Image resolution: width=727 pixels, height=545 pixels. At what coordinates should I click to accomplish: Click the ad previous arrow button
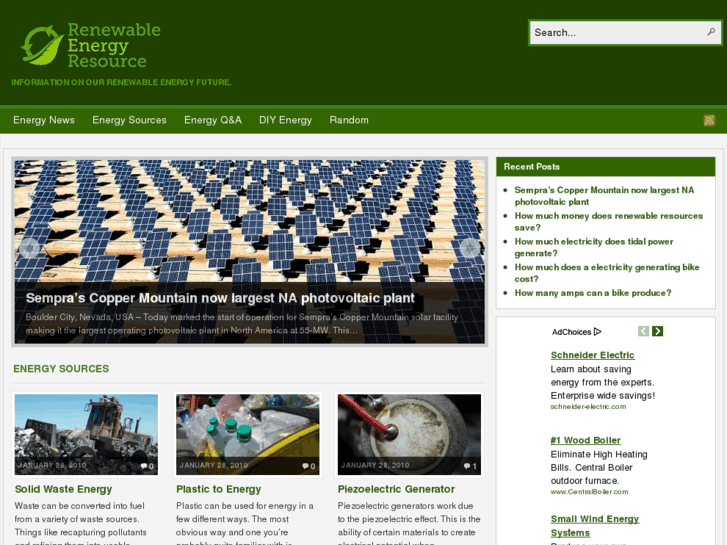pos(643,331)
